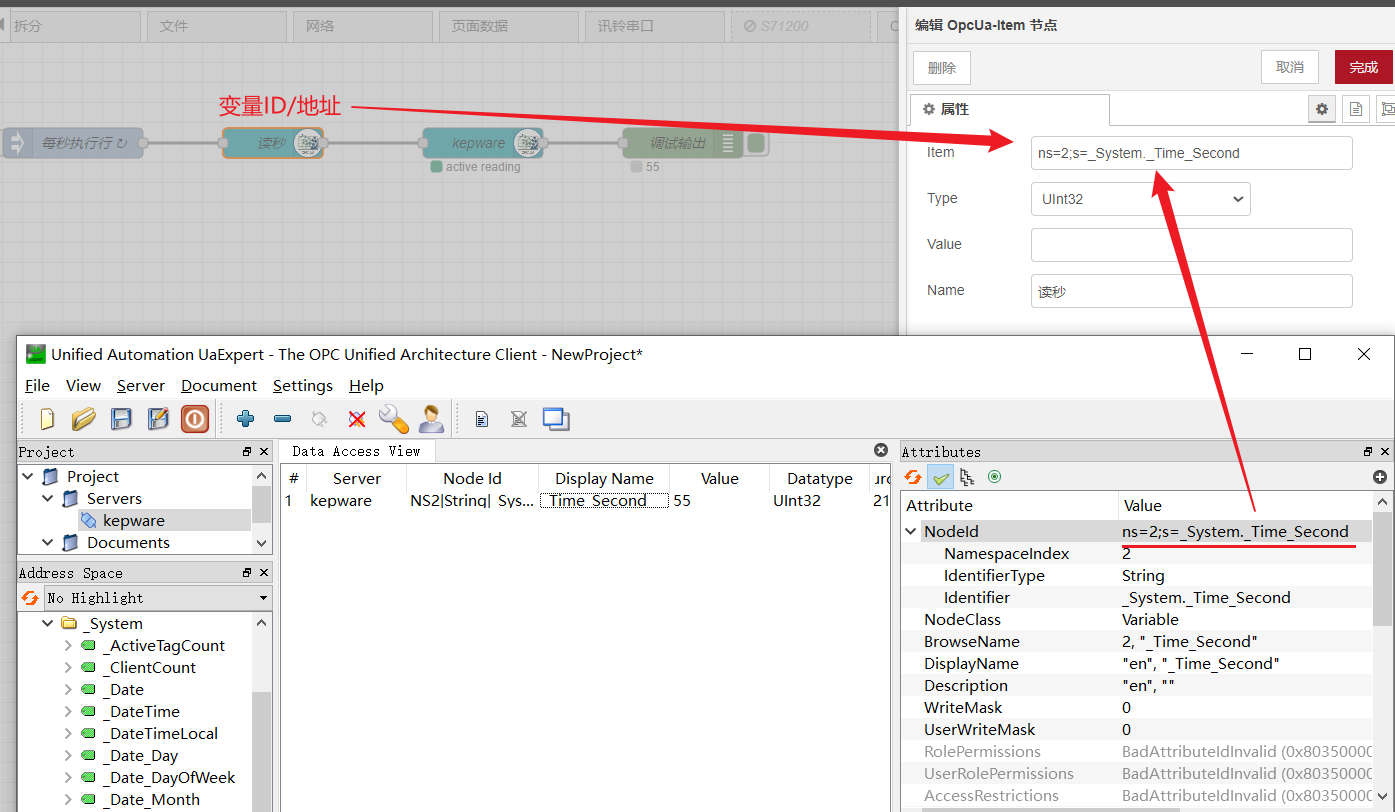
Task: Toggle the green checkmark icon in Attributes
Action: tap(940, 477)
